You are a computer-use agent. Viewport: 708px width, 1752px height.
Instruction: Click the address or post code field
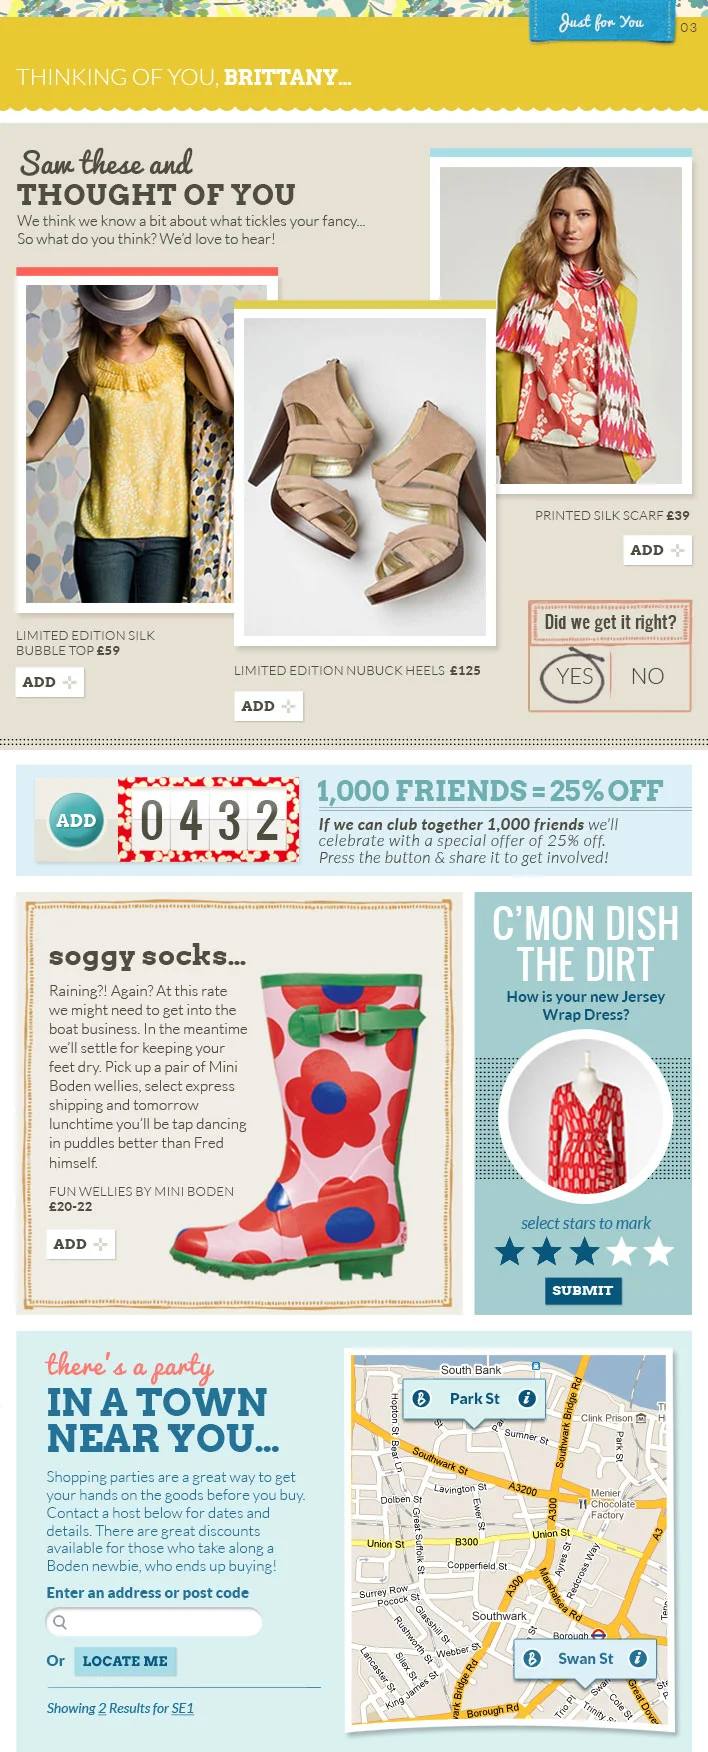click(154, 1622)
